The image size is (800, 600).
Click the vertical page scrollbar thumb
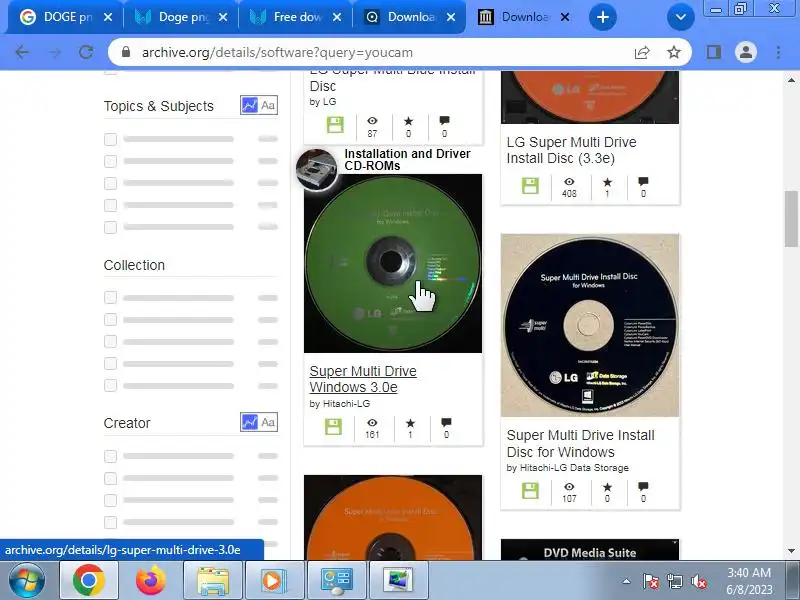[791, 219]
